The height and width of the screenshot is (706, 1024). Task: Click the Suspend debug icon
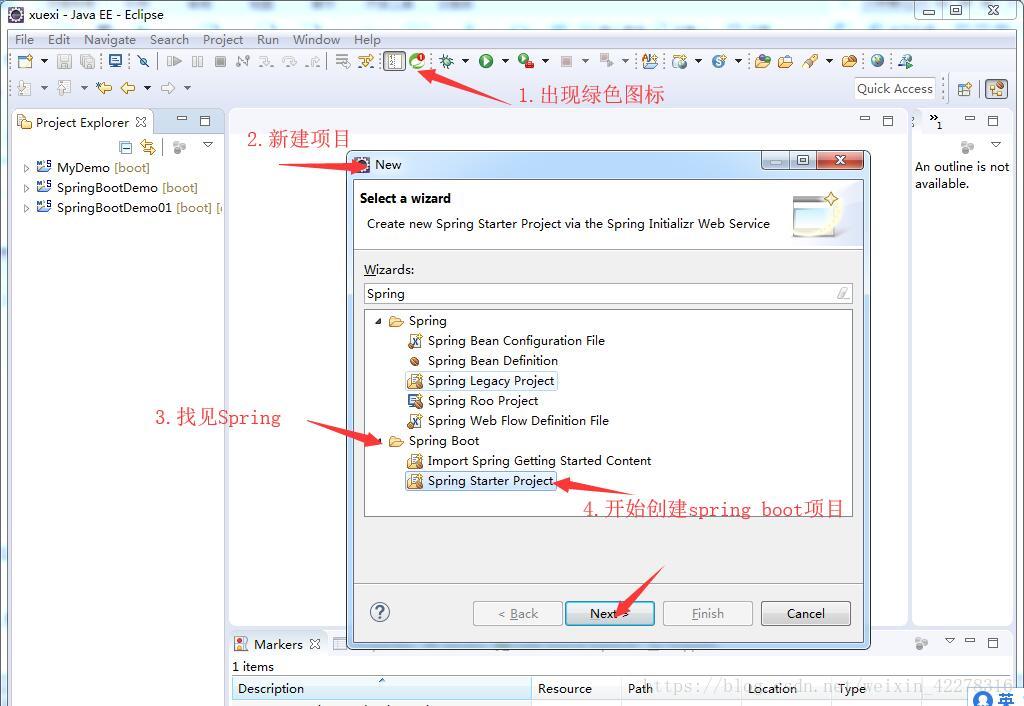pos(197,61)
